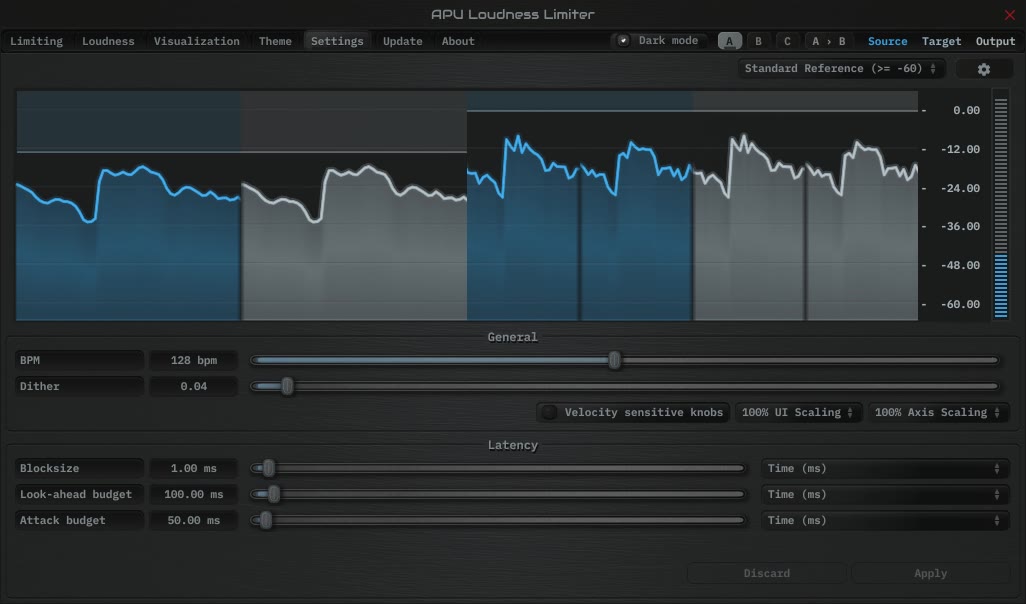
Task: Open the Update tab
Action: tap(402, 41)
